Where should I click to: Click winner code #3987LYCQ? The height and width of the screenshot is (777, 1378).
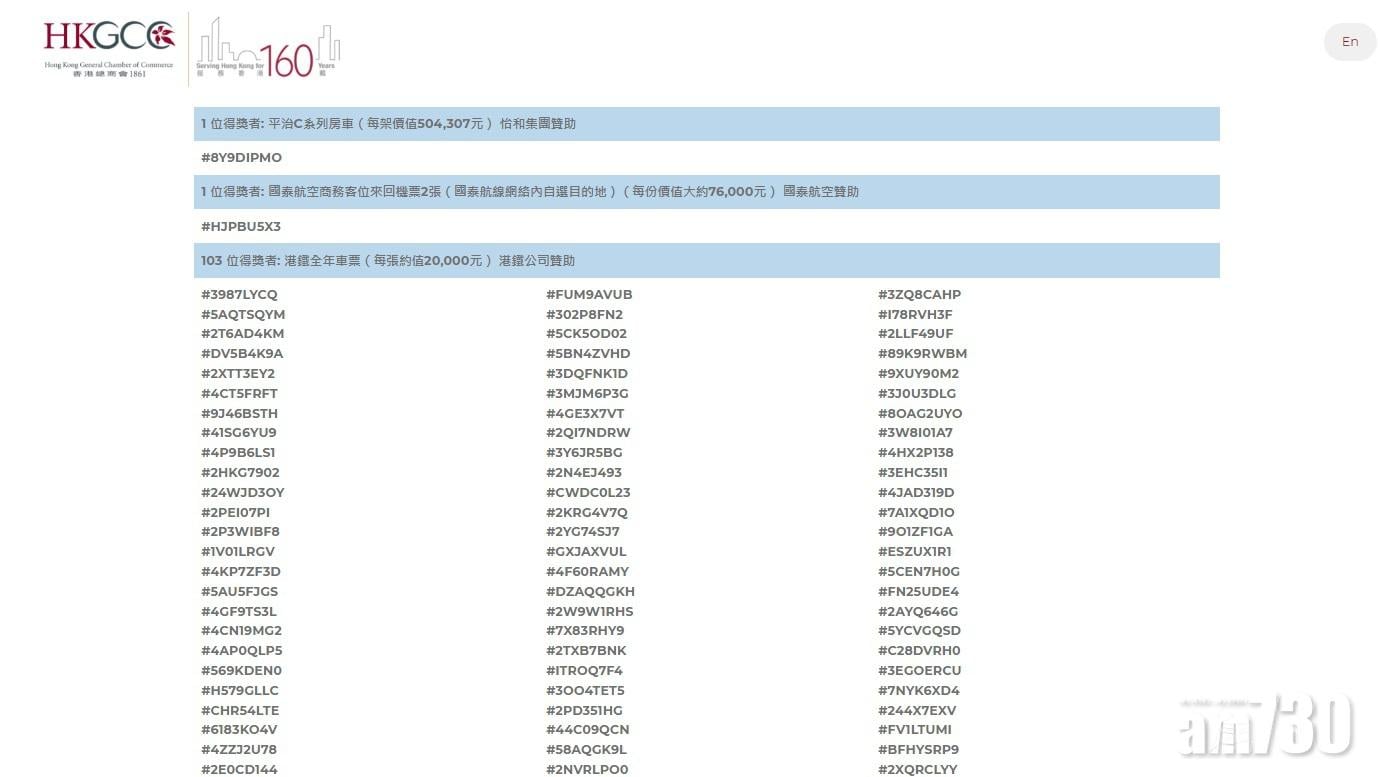pos(240,295)
